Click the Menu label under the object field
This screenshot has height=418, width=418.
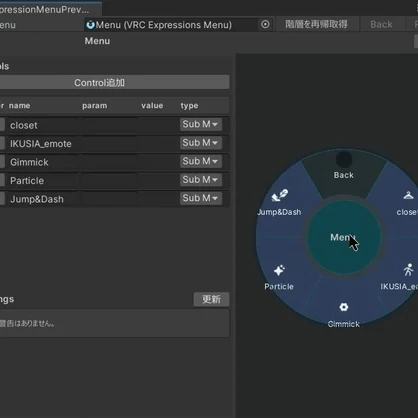[97, 41]
